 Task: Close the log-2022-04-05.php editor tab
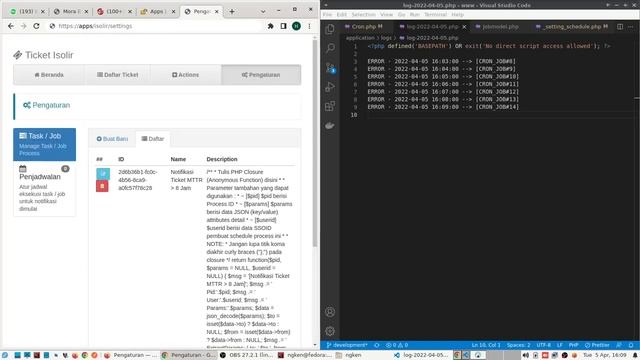pos(464,27)
